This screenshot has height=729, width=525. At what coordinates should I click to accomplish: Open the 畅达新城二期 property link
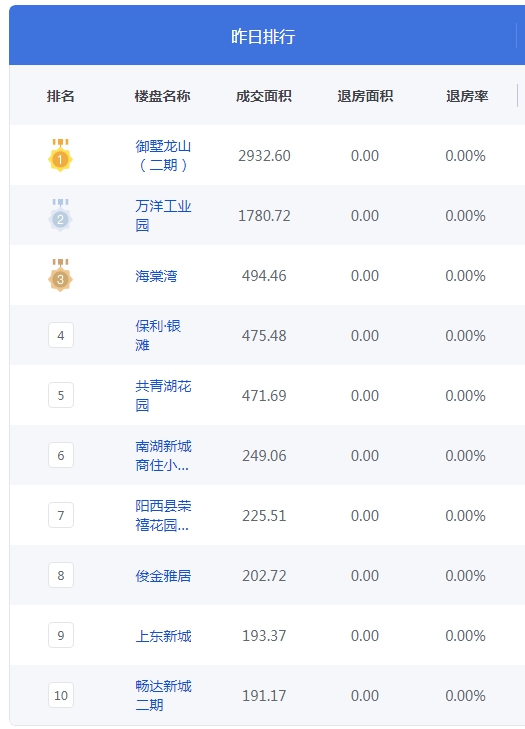click(163, 695)
